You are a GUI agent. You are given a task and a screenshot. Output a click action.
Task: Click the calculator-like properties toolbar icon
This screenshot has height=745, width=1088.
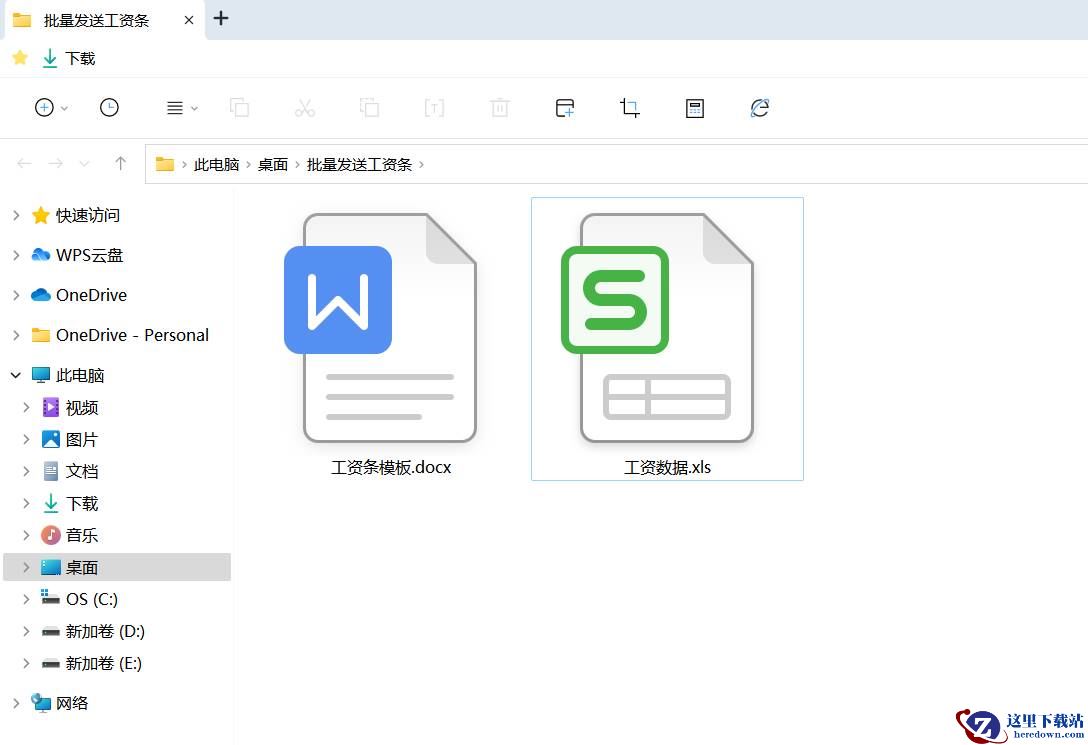[695, 108]
